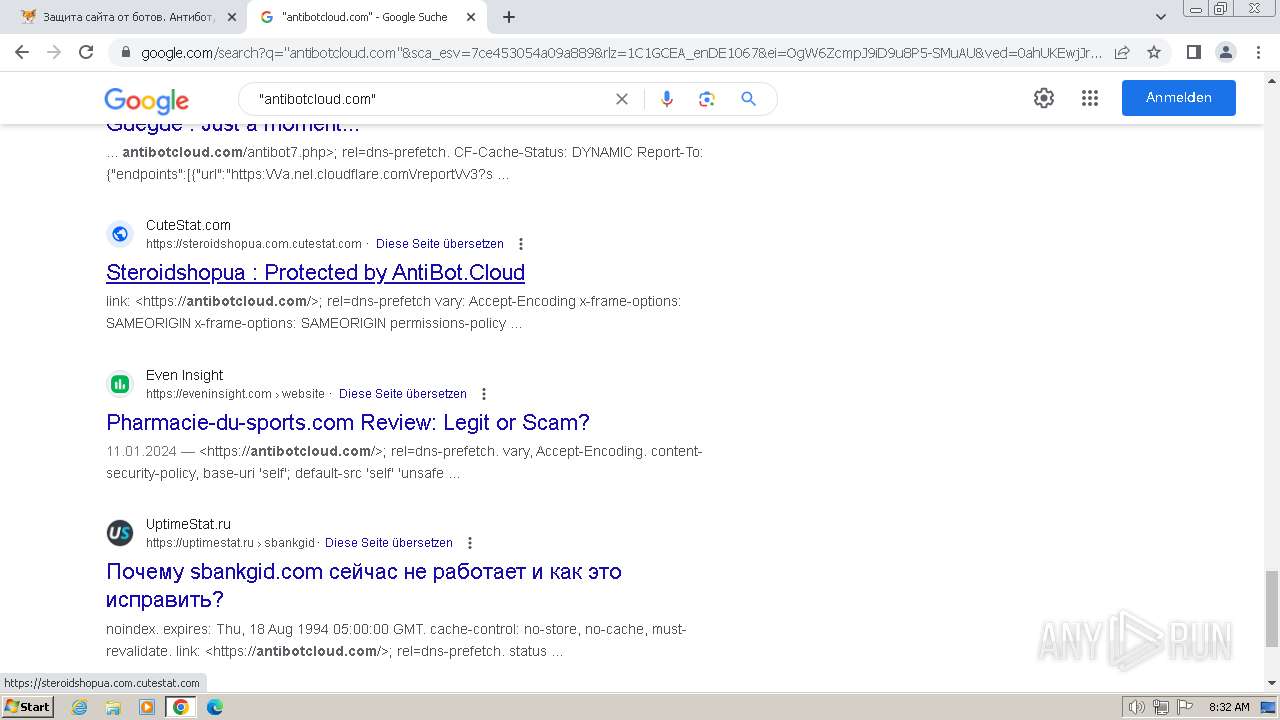Image resolution: width=1280 pixels, height=720 pixels.
Task: Submit search with magnifier icon
Action: click(748, 99)
